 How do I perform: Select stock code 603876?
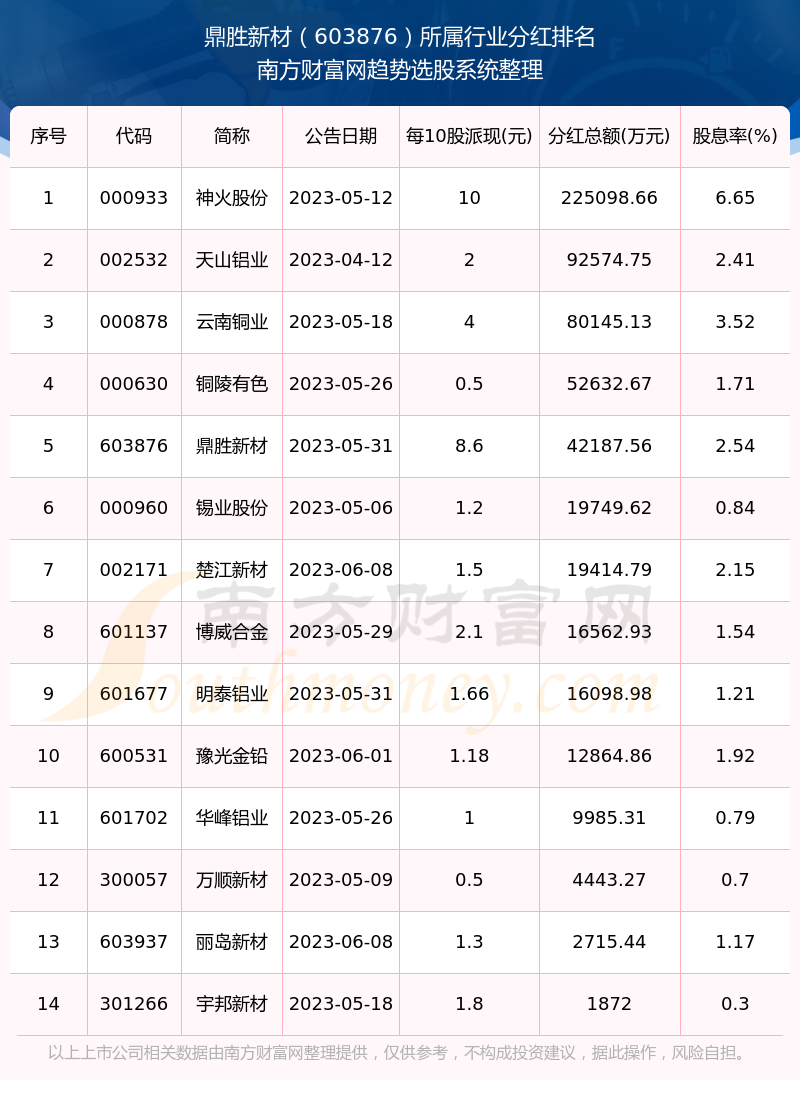134,446
